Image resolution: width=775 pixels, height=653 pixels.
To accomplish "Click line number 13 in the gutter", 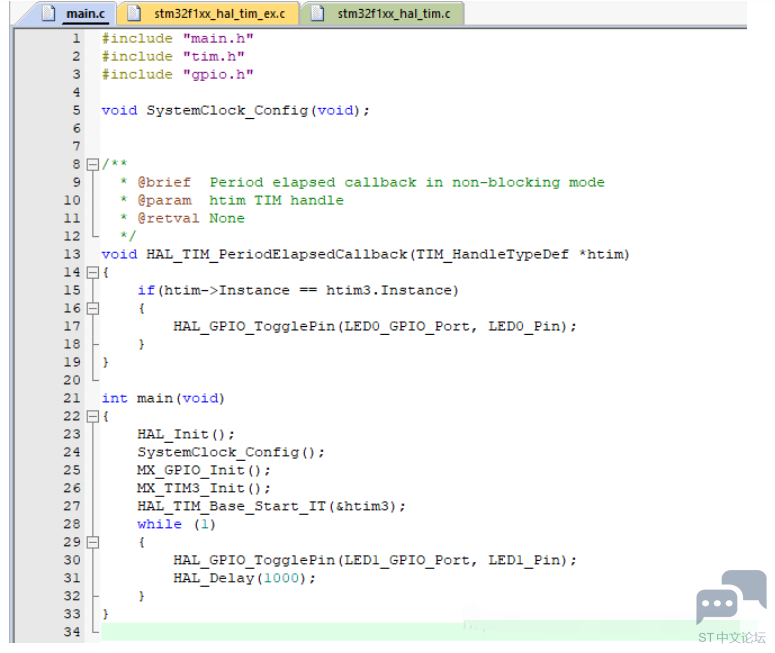I will click(71, 254).
